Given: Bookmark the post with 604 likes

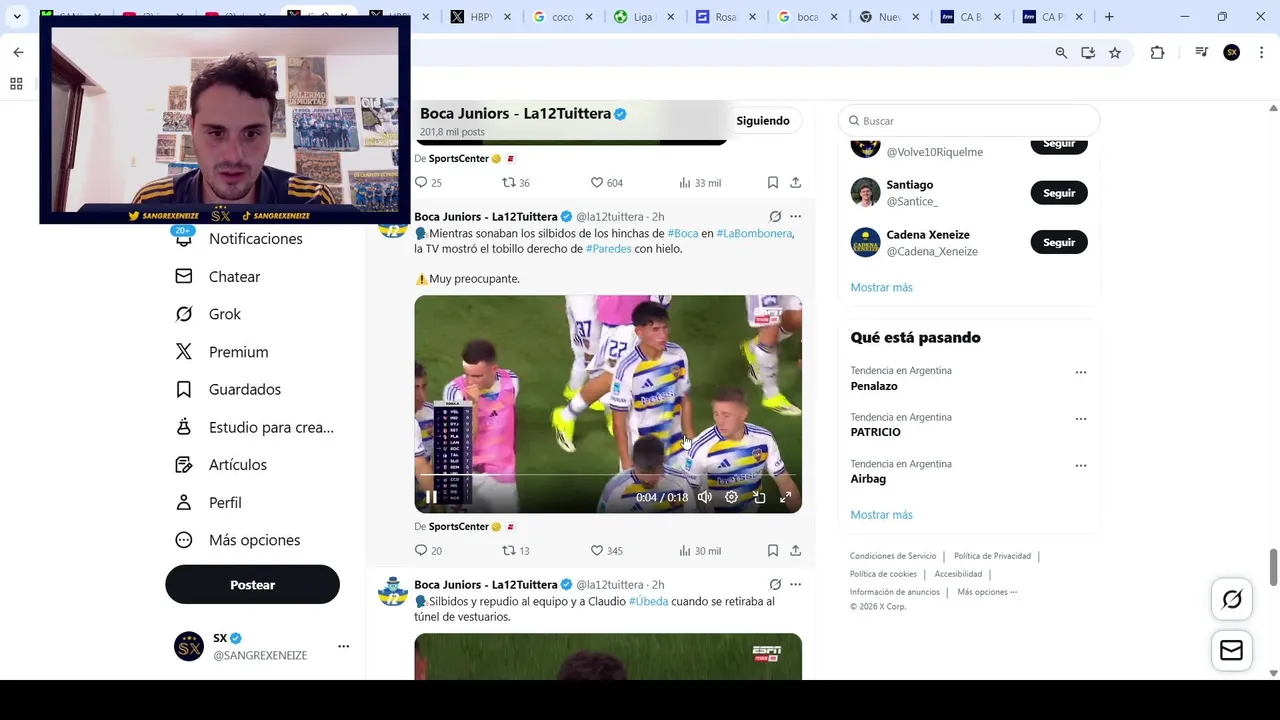Looking at the screenshot, I should coord(773,182).
